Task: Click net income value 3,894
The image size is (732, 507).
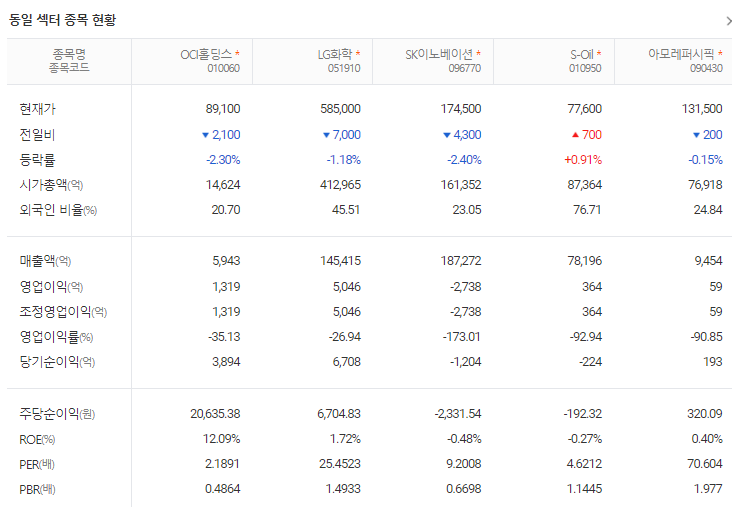Action: (x=226, y=362)
